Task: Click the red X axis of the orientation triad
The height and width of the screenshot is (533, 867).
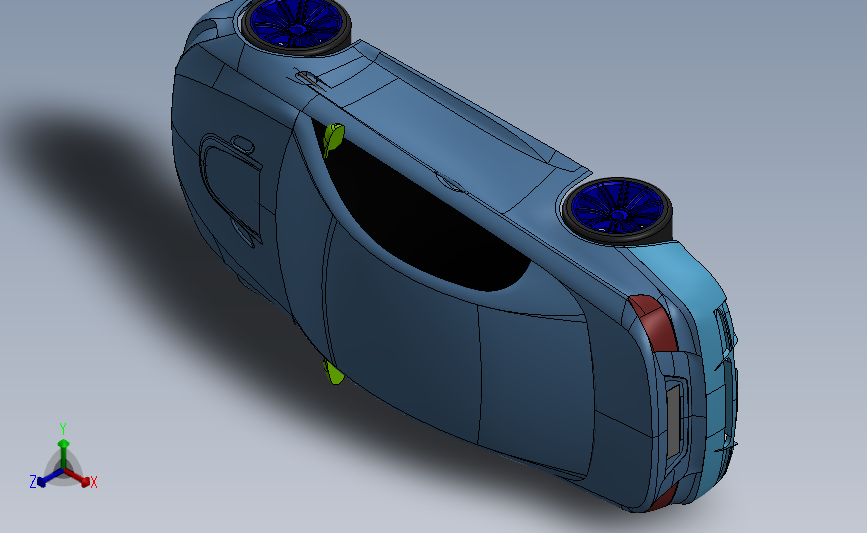Action: click(x=77, y=478)
